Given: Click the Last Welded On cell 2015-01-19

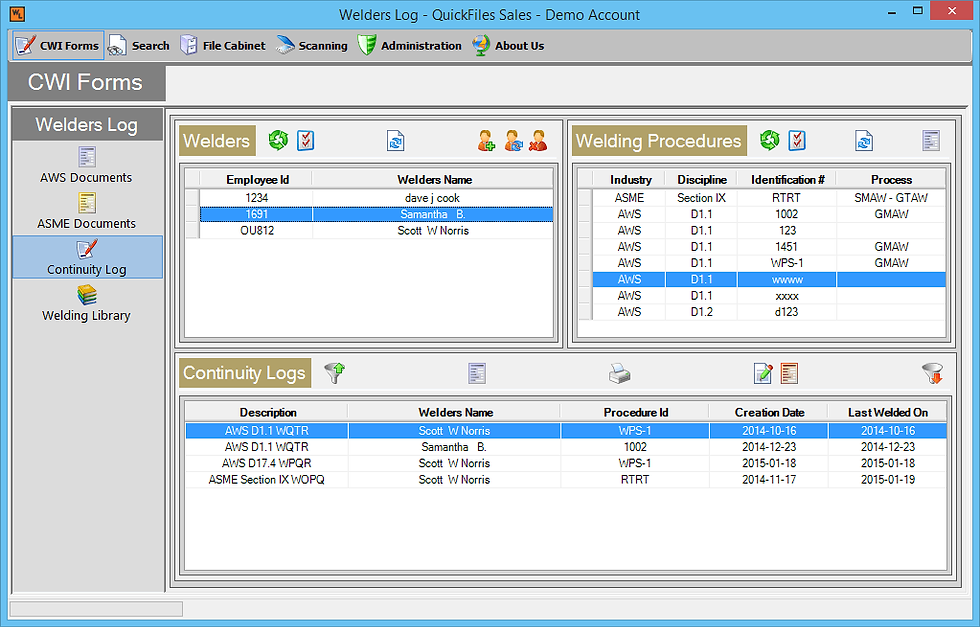Looking at the screenshot, I should click(888, 479).
